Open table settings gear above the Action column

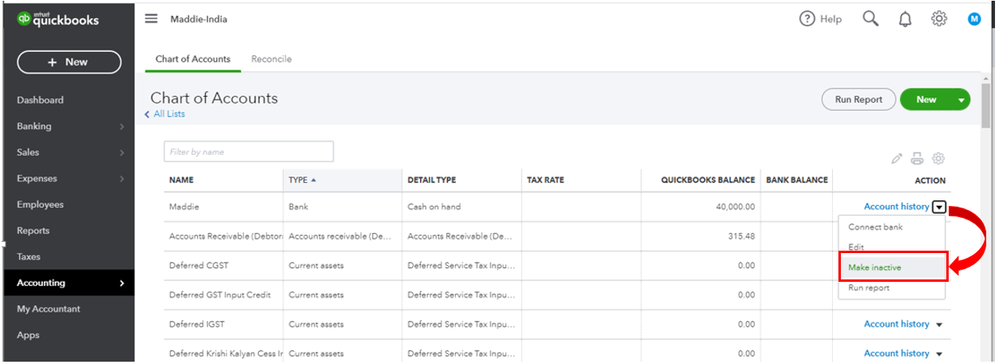pyautogui.click(x=938, y=158)
